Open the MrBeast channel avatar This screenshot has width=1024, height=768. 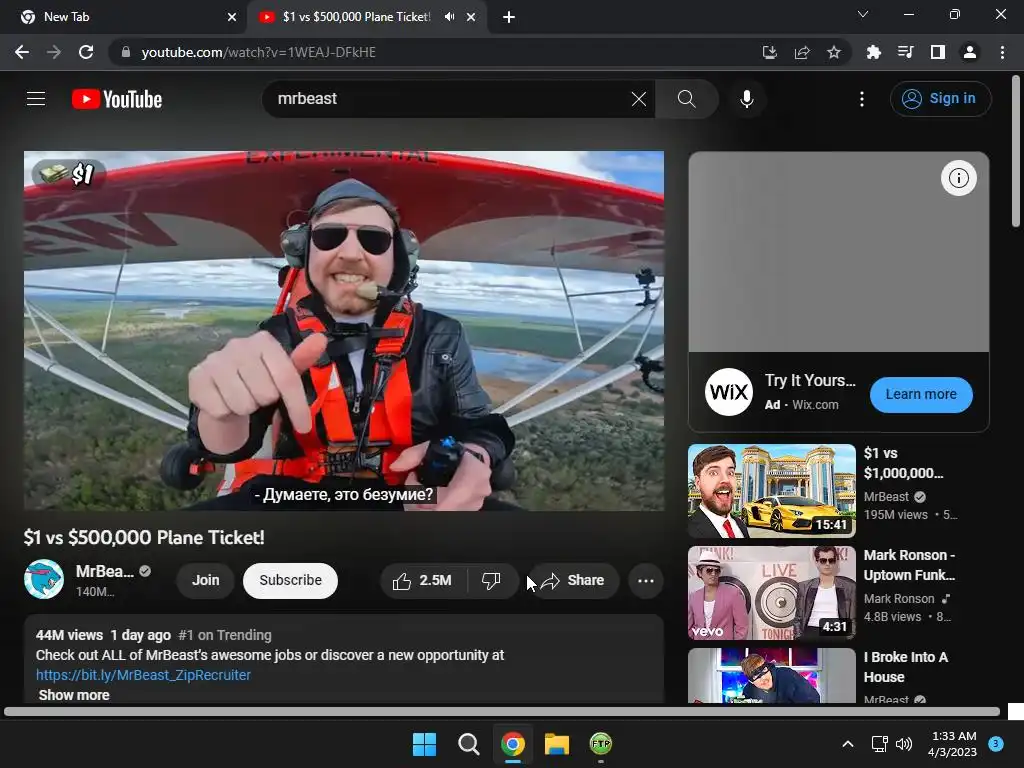point(44,579)
